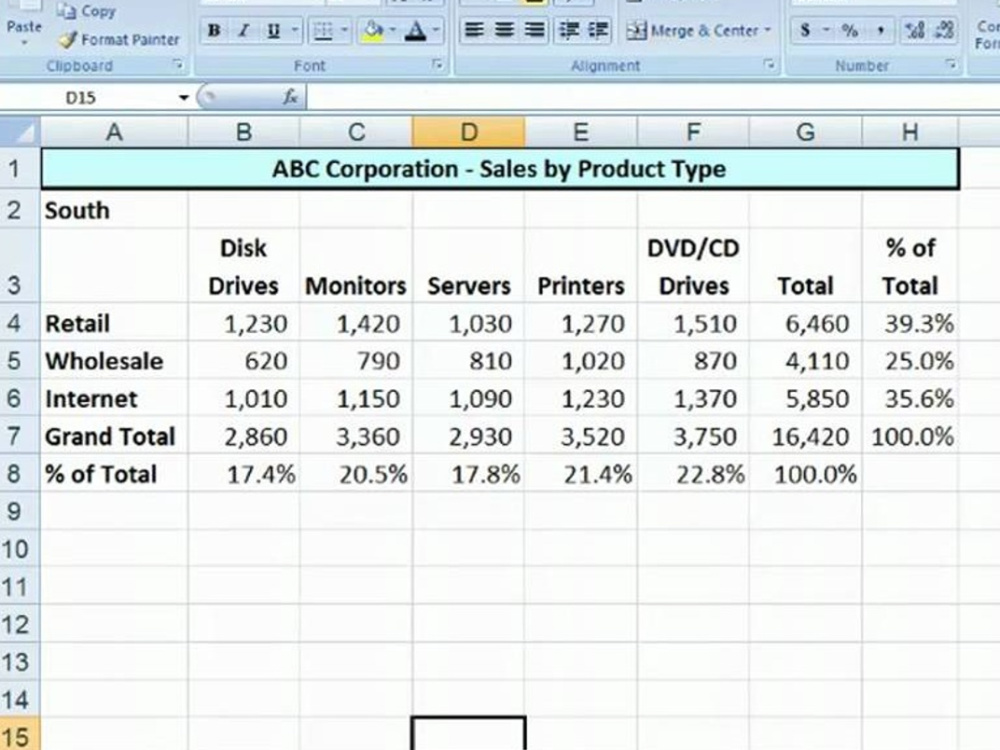1000x750 pixels.
Task: Apply the Font Color button
Action: [416, 30]
